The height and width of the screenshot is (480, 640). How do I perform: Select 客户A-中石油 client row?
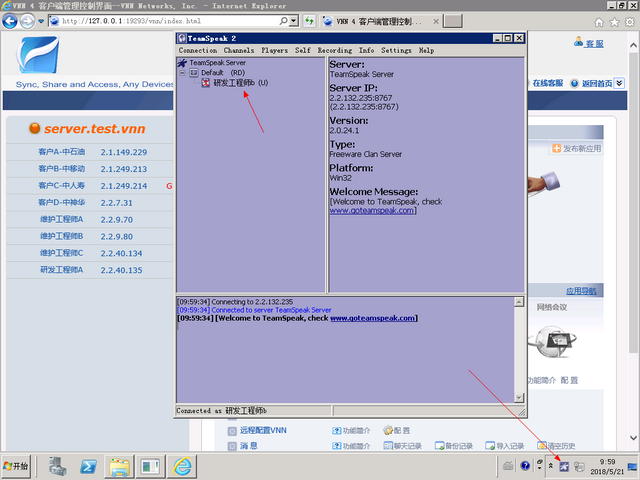click(90, 152)
